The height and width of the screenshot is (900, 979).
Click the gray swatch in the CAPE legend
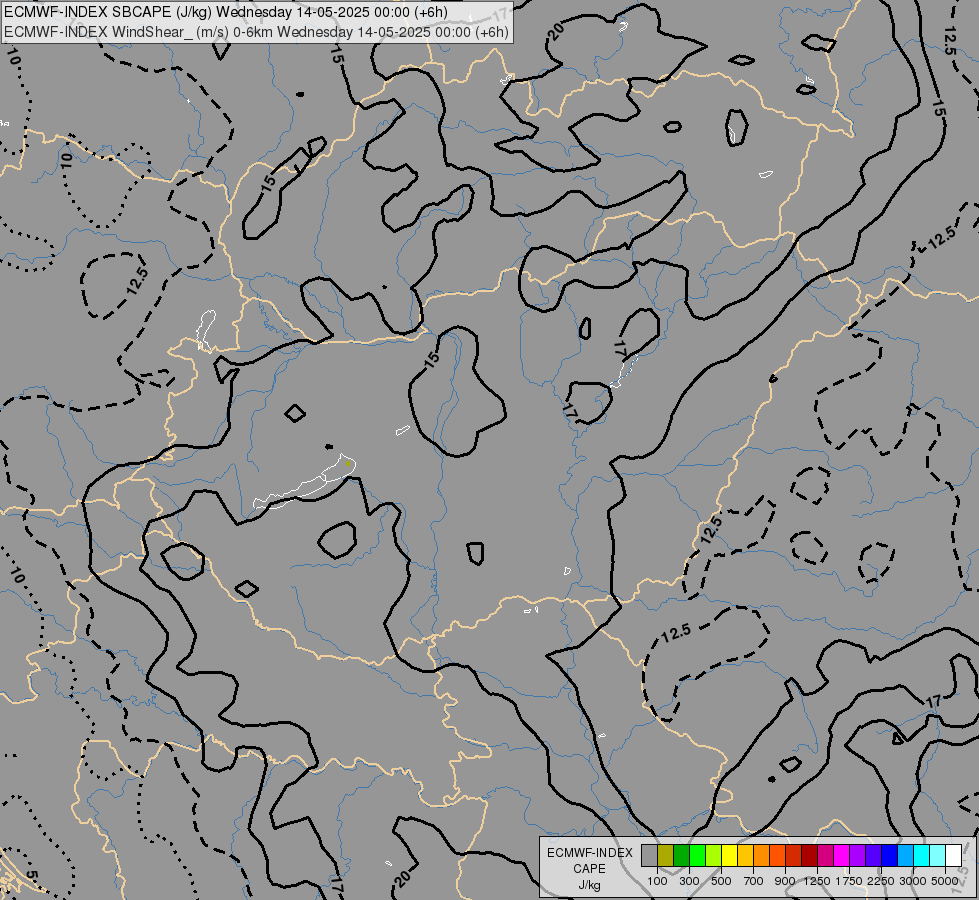point(649,855)
